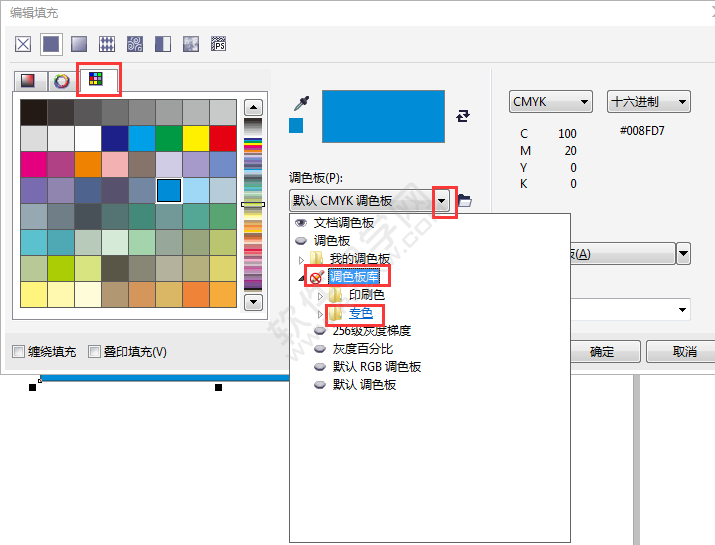Pick the orange swatch in the third row
Image resolution: width=715 pixels, height=545 pixels.
pos(88,164)
